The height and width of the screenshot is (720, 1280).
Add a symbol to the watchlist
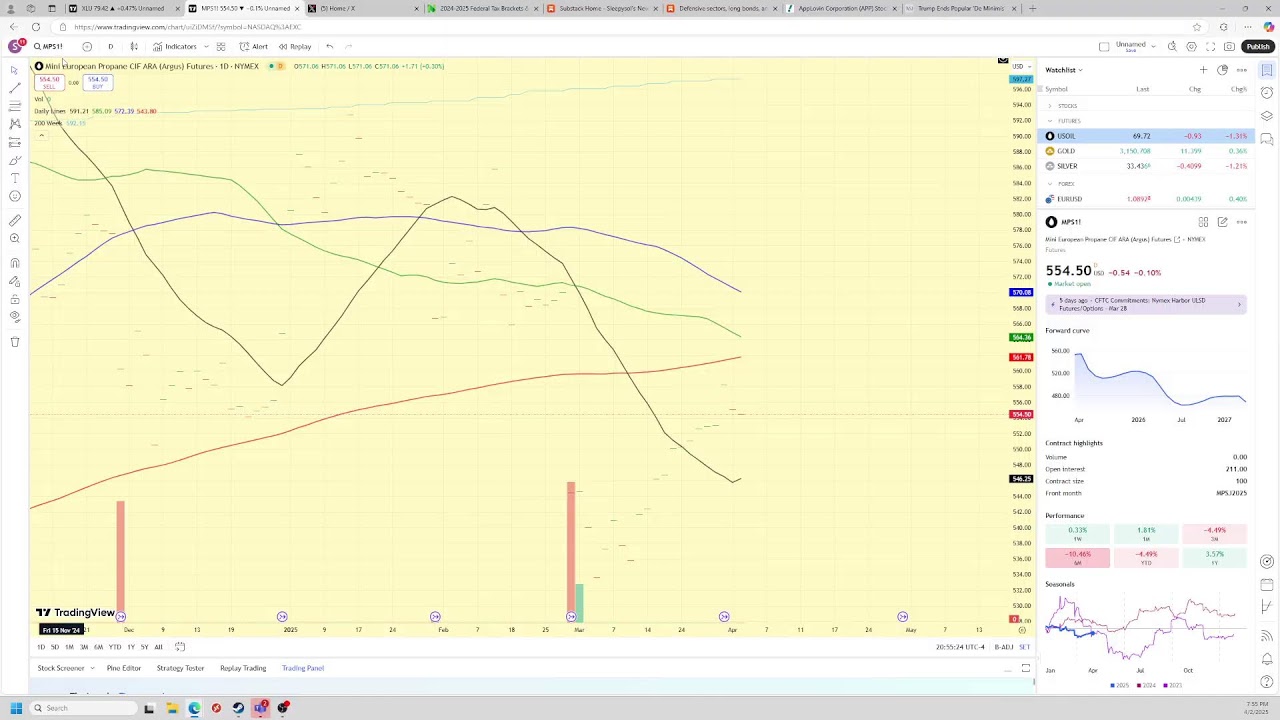(x=1203, y=70)
